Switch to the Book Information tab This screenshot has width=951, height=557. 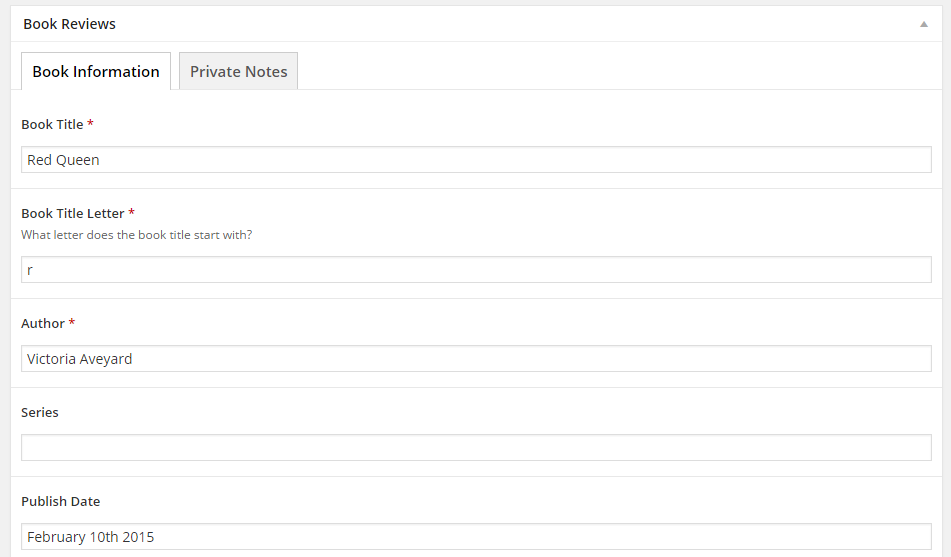[x=96, y=72]
